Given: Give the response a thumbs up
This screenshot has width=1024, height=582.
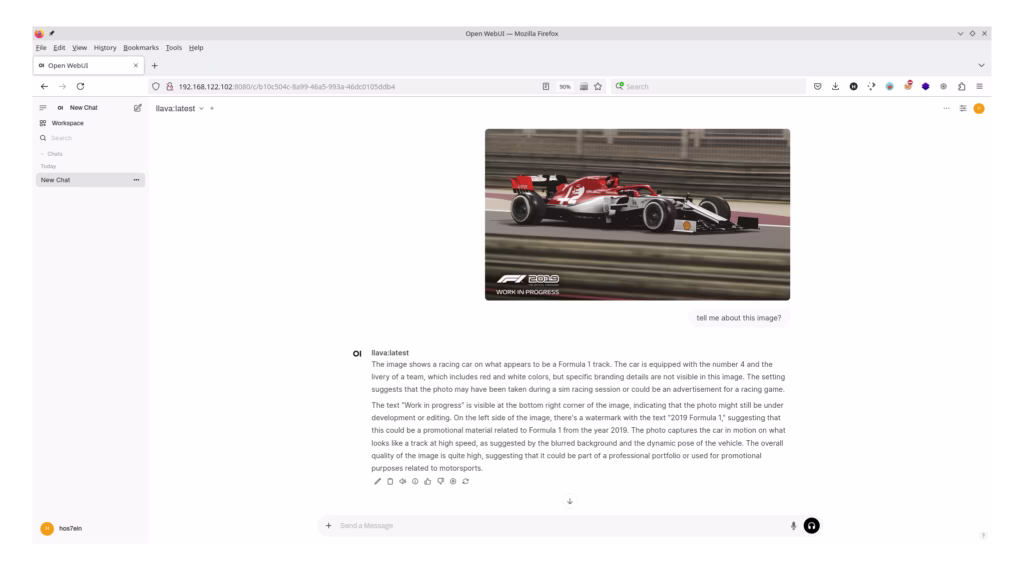Looking at the screenshot, I should pos(427,481).
